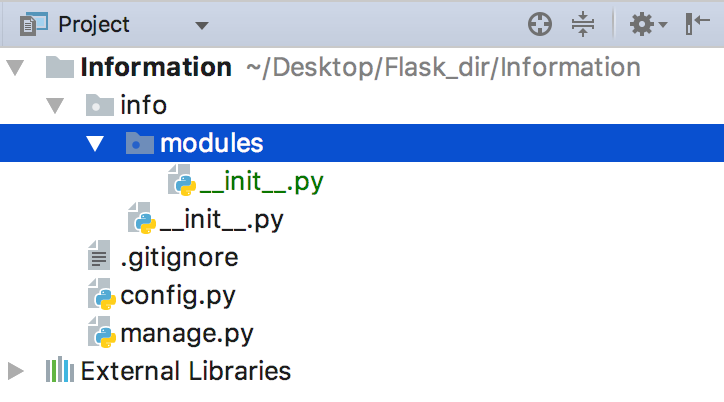Open the gear settings menu
The image size is (724, 402).
coord(648,24)
